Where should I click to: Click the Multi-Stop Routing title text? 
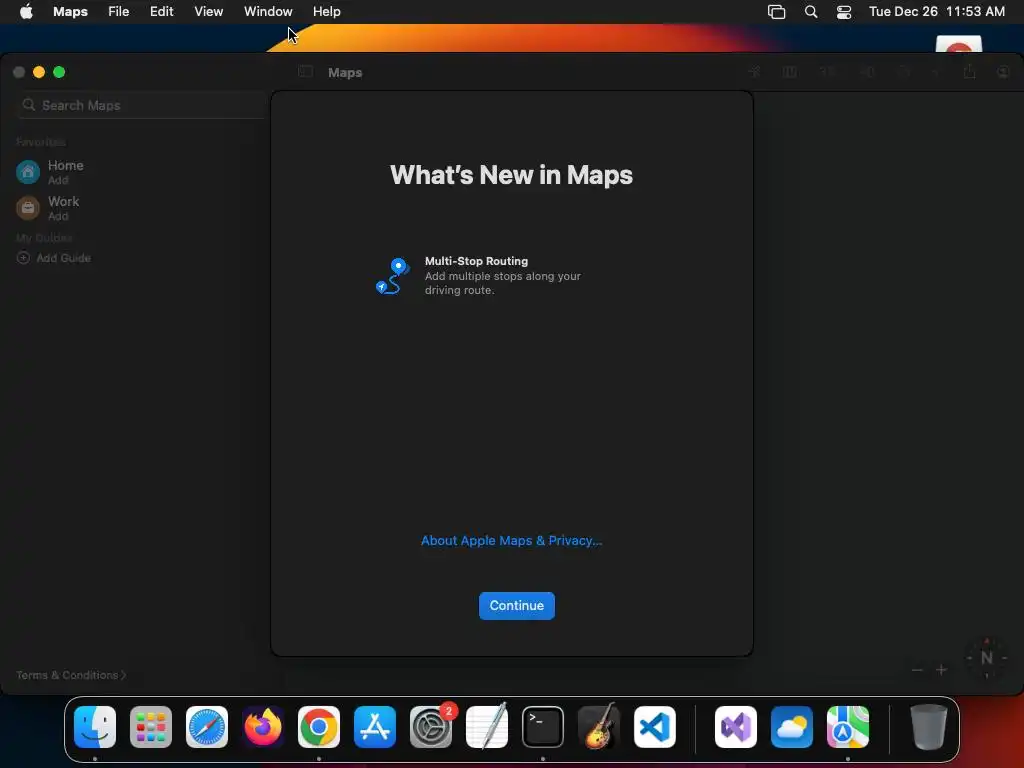476,261
